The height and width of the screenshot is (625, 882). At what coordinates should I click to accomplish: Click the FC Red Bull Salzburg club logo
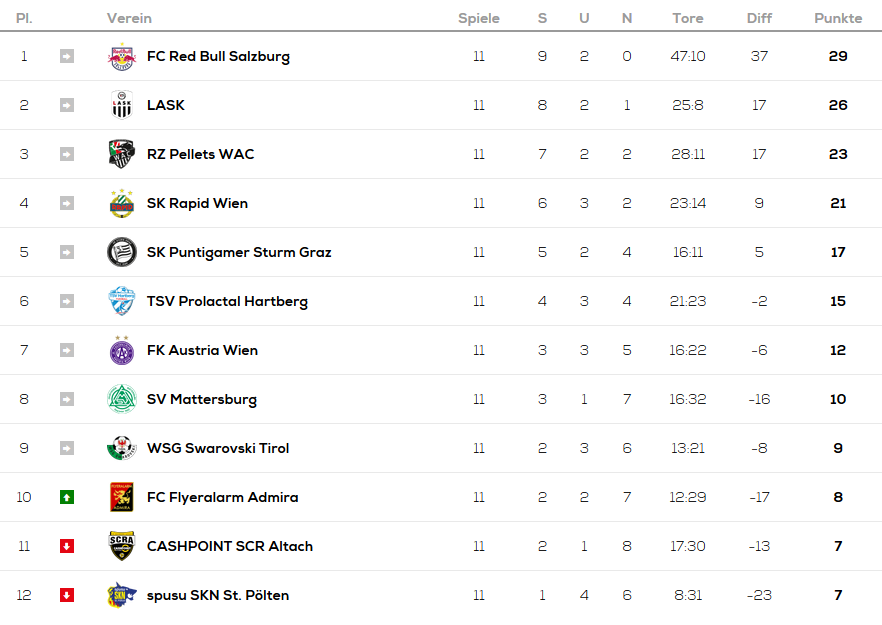tap(122, 56)
